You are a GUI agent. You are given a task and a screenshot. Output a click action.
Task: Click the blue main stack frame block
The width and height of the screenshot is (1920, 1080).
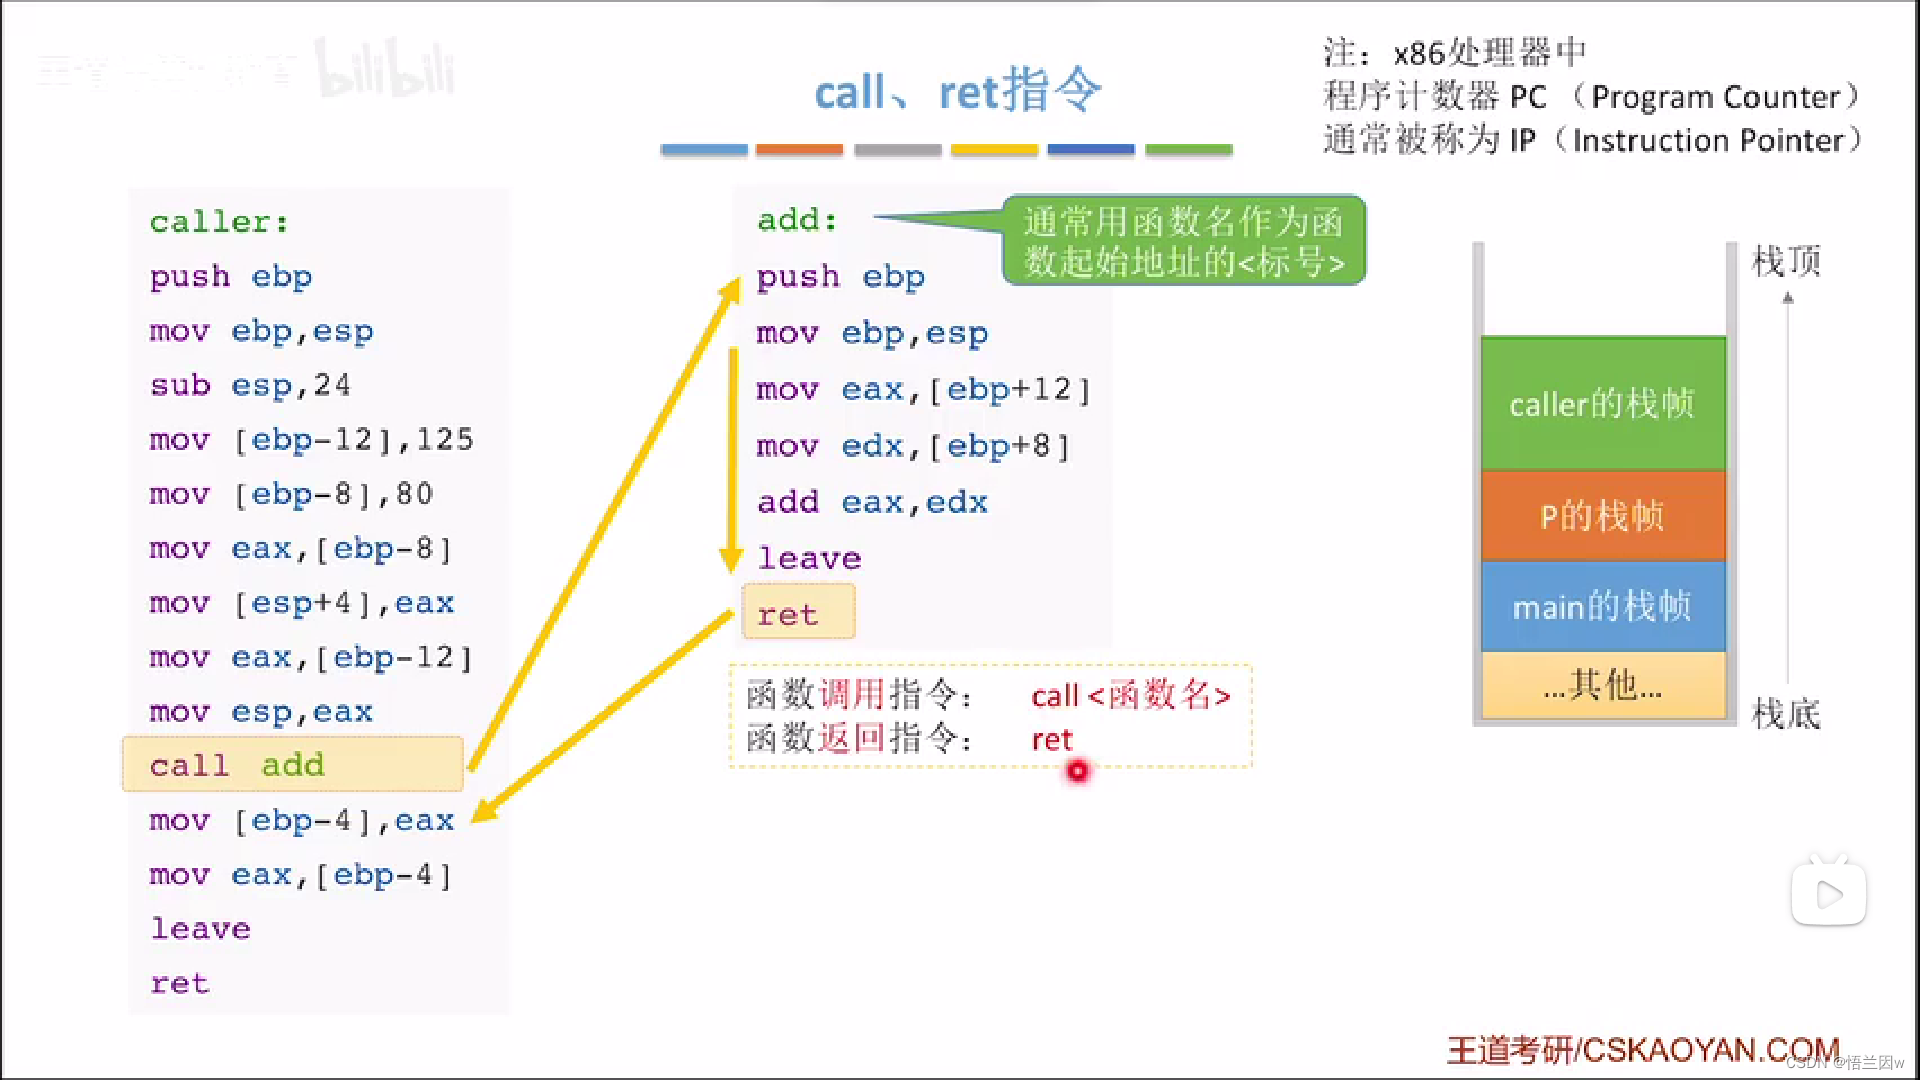[x=1603, y=606]
